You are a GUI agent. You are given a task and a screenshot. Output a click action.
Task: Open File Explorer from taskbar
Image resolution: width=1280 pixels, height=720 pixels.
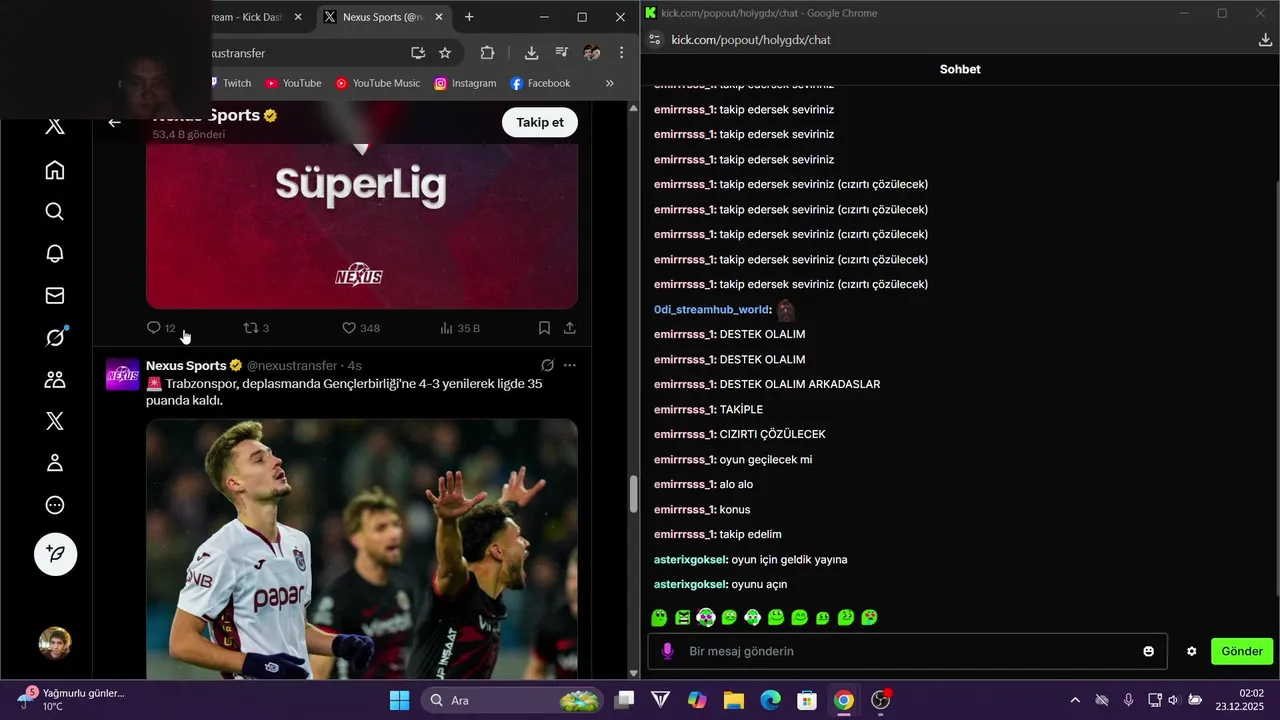[x=734, y=700]
